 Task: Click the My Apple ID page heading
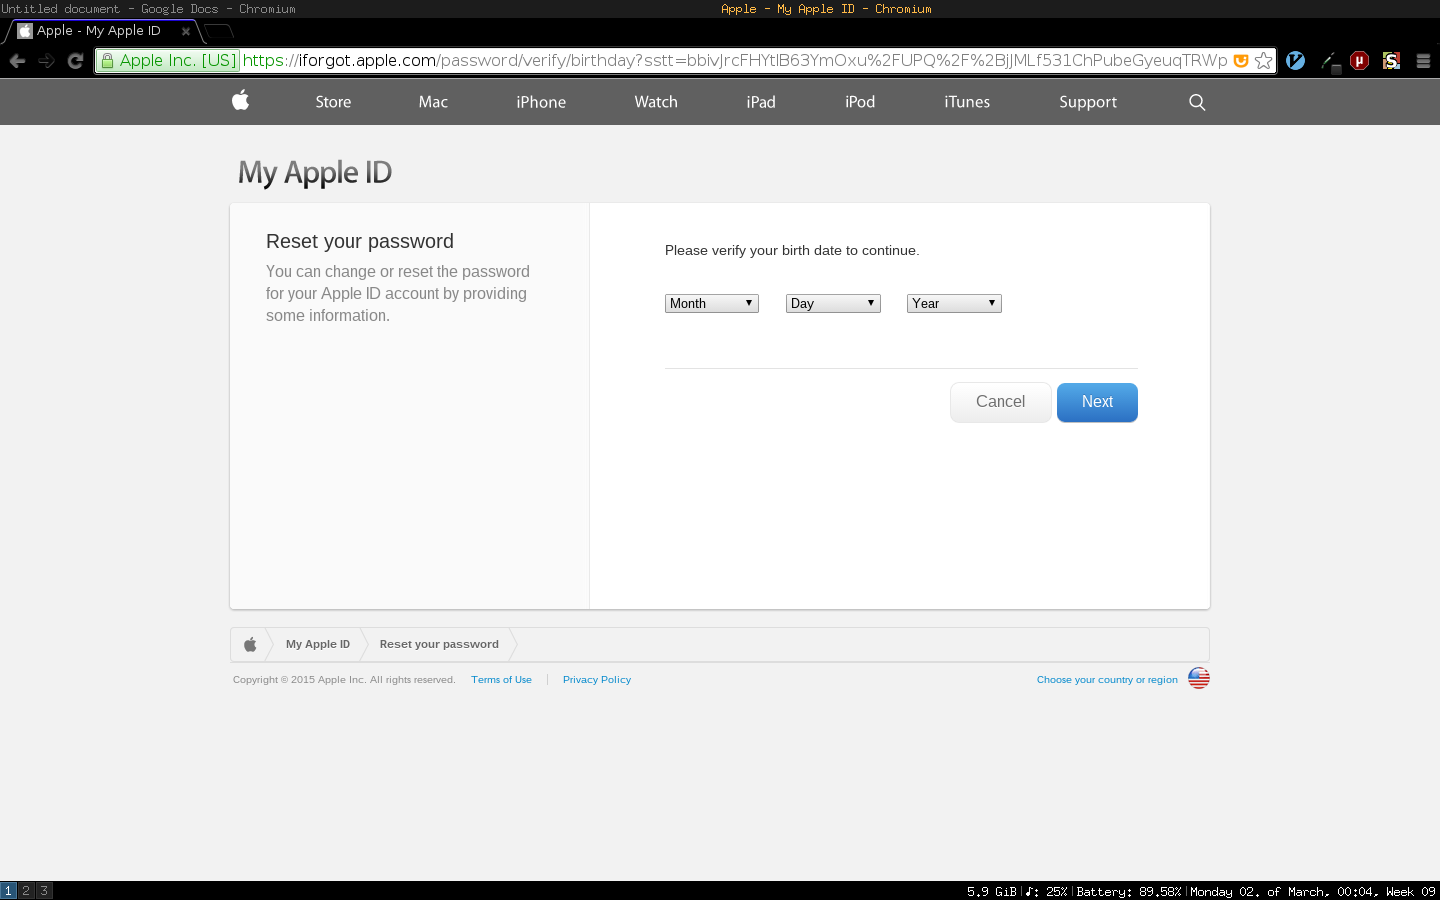315,173
